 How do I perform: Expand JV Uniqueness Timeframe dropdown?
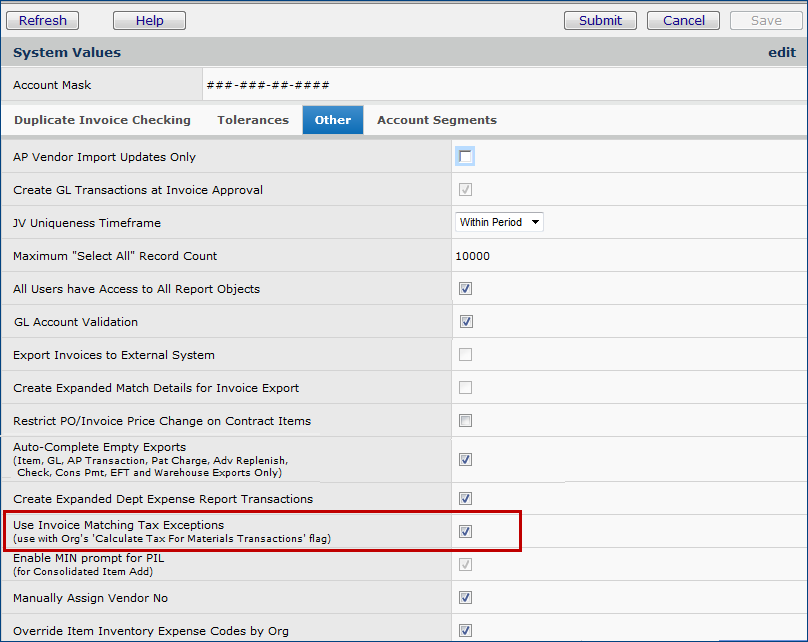tap(499, 222)
